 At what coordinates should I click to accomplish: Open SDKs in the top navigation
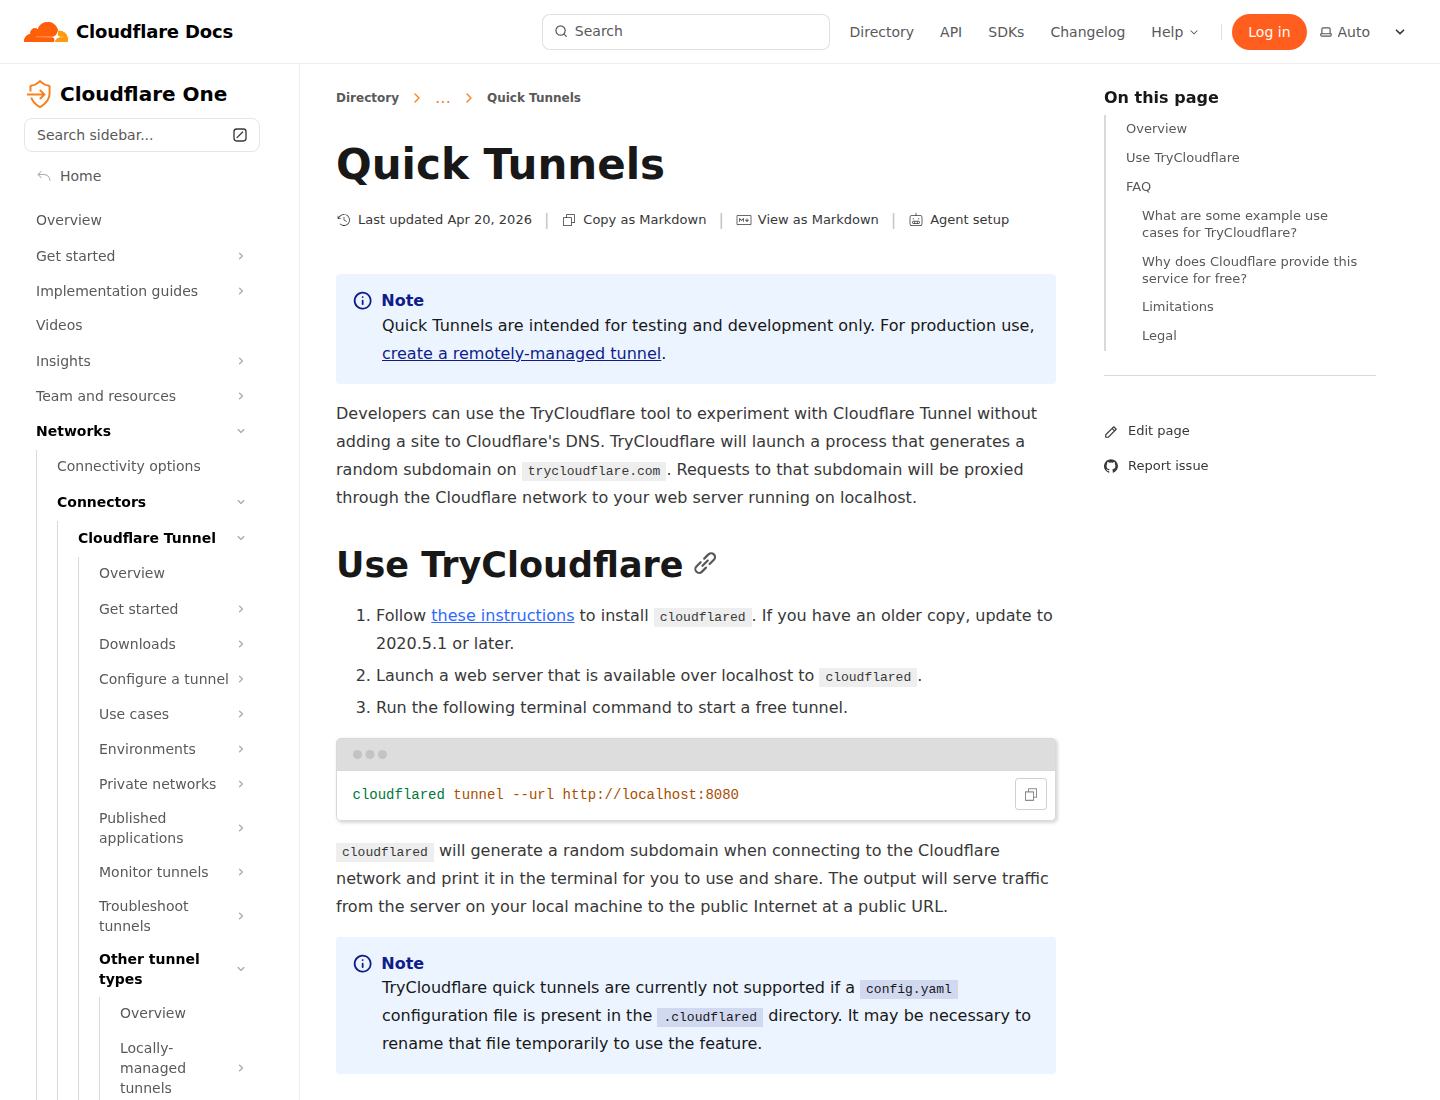click(1006, 32)
